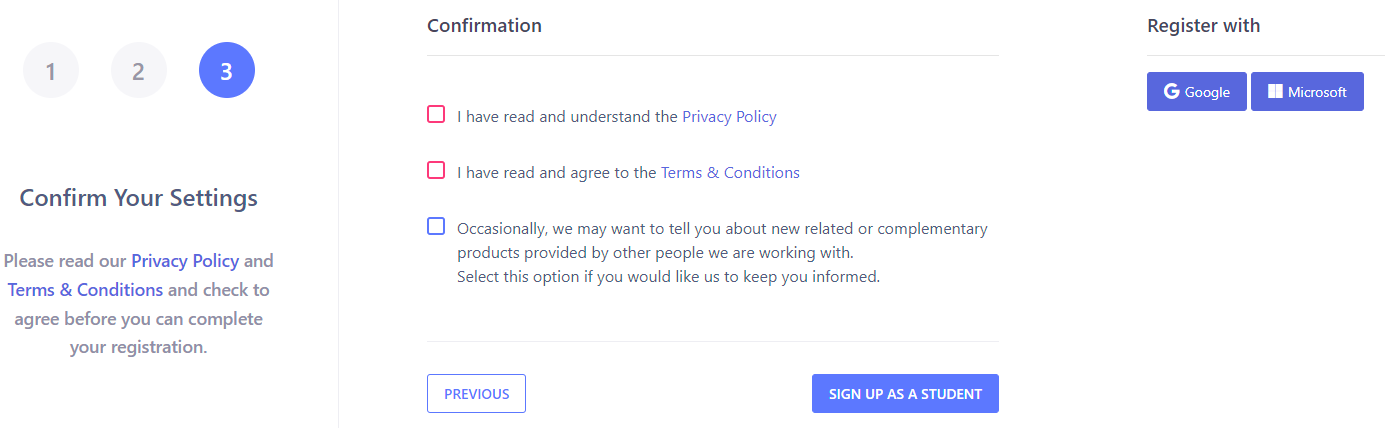This screenshot has height=428, width=1385.
Task: Click the 'I have read and agree to the' label
Action: tap(557, 172)
